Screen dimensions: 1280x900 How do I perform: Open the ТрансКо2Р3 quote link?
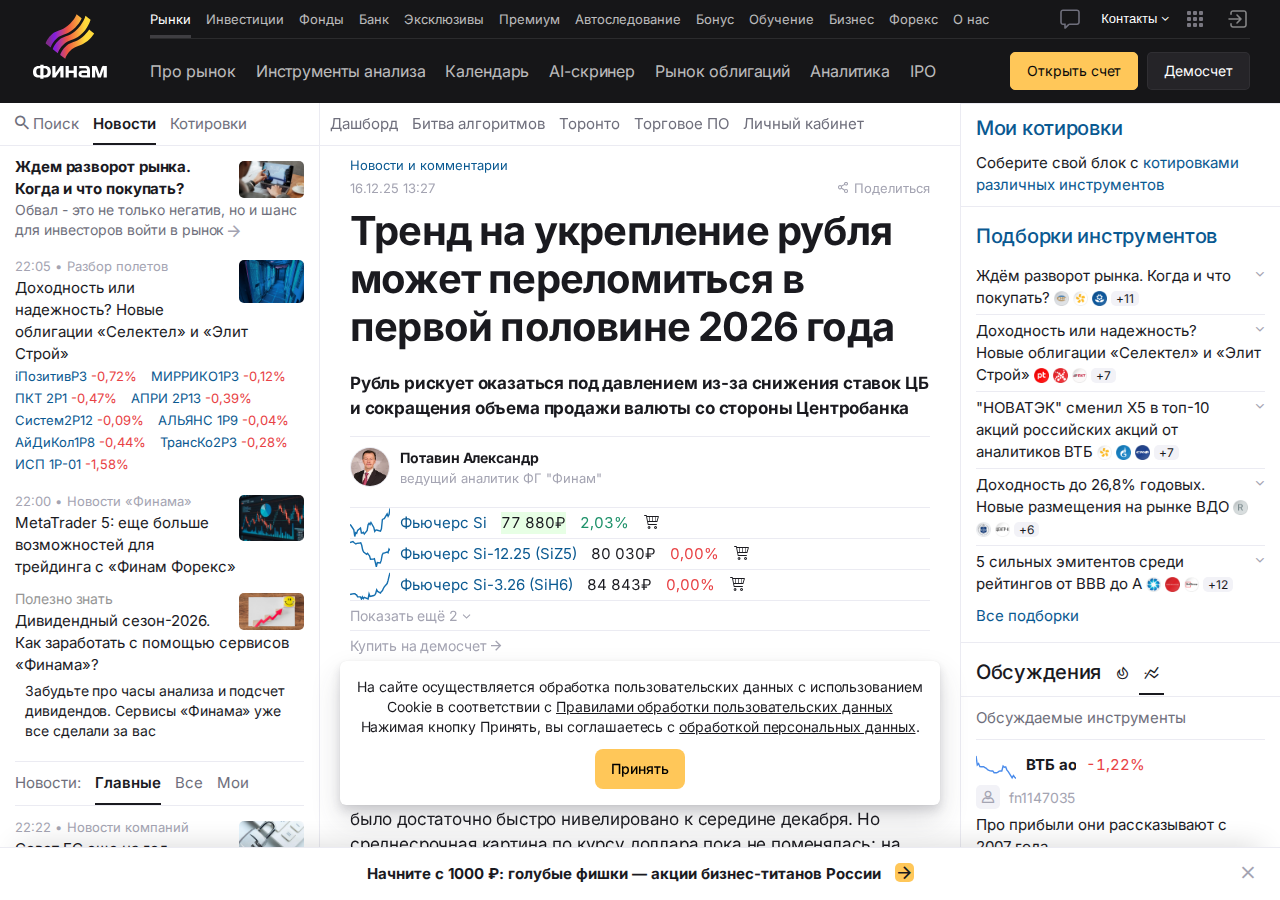click(x=200, y=443)
